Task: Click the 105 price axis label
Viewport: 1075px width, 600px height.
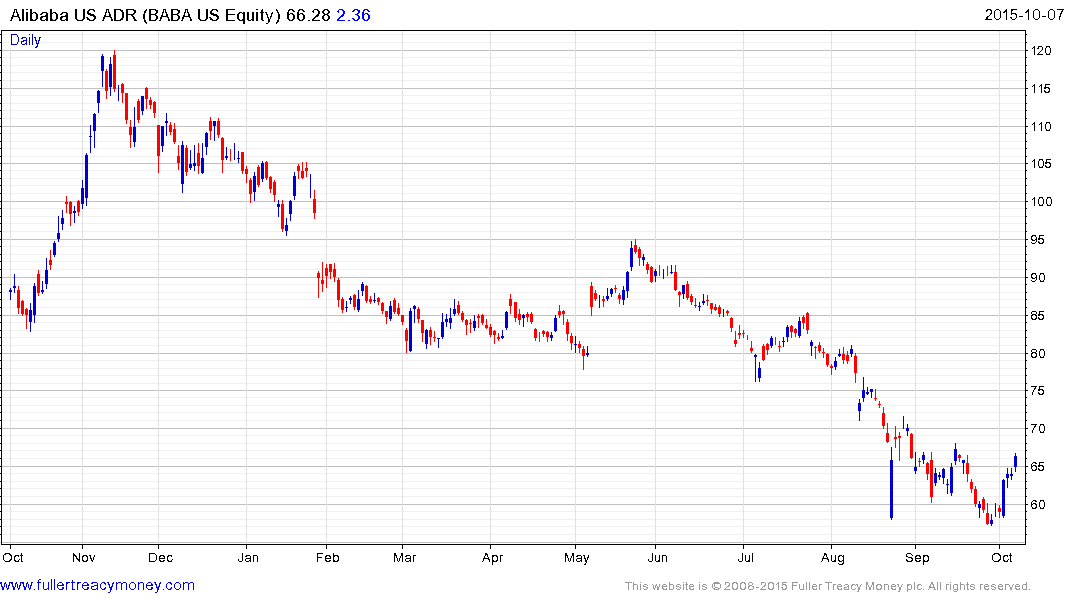Action: [1041, 163]
